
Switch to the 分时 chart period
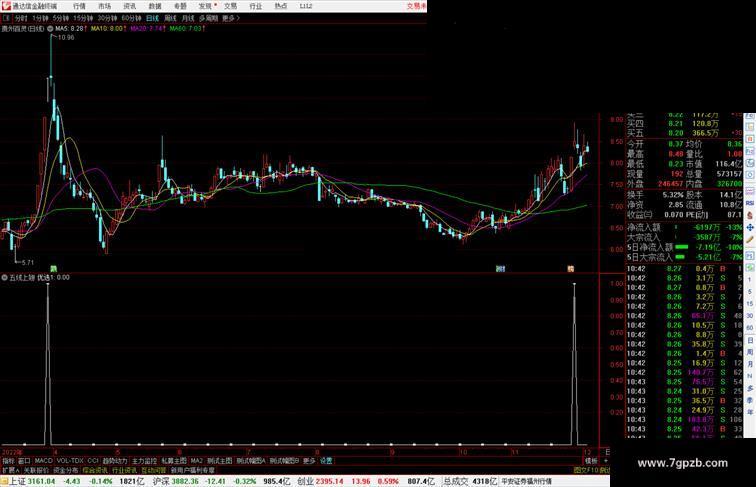click(x=21, y=18)
